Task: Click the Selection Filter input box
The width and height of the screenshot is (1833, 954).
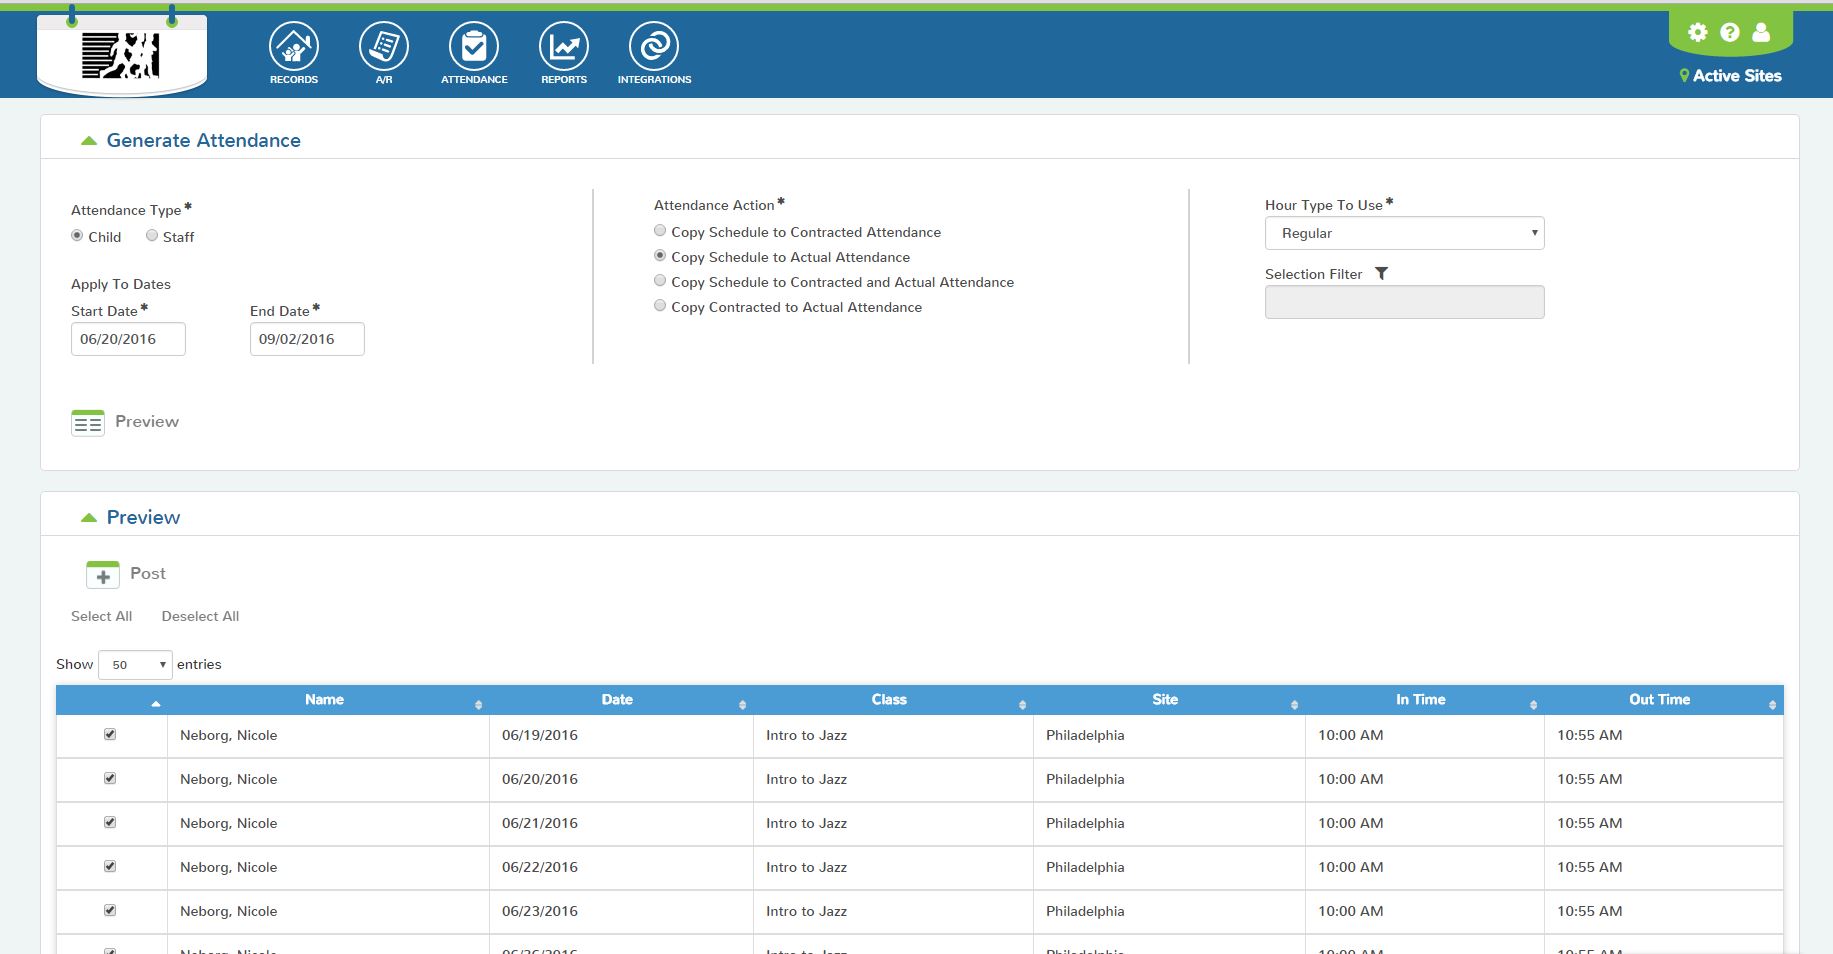Action: coord(1404,302)
